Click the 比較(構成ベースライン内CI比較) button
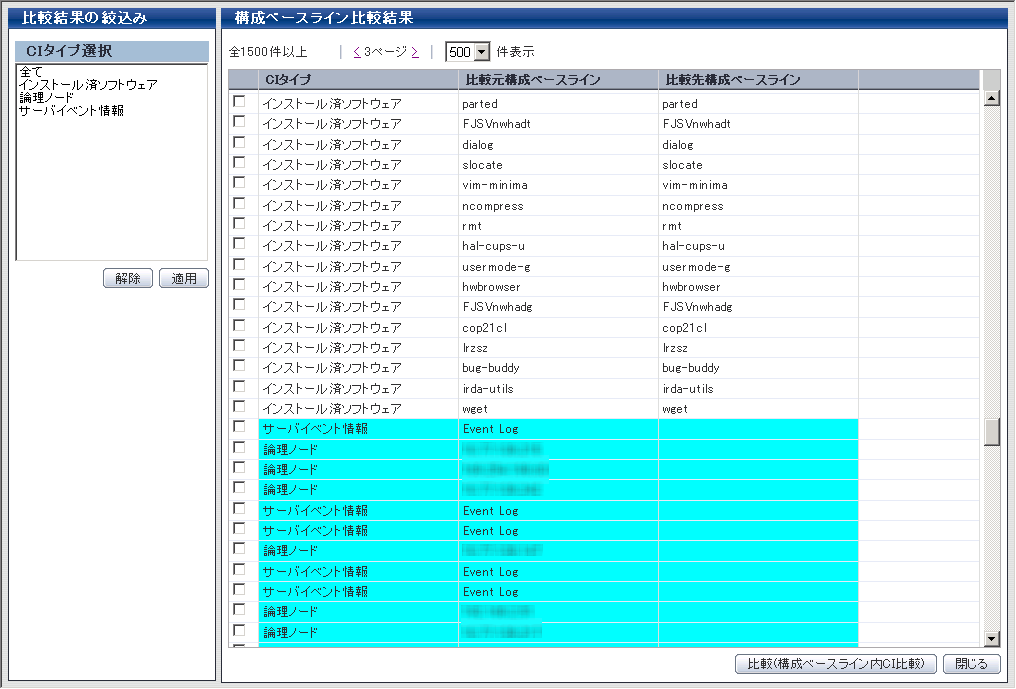1016x689 pixels. point(836,664)
